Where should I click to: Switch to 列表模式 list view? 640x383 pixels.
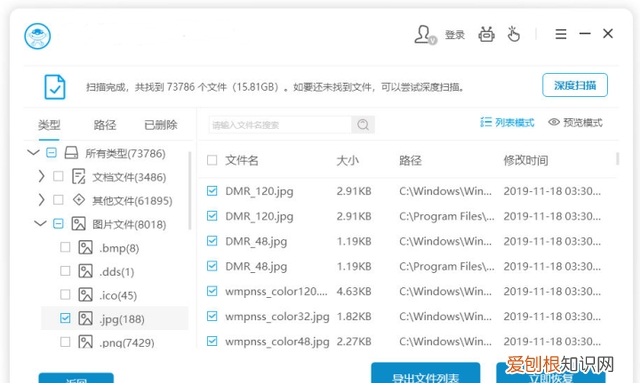[x=507, y=122]
